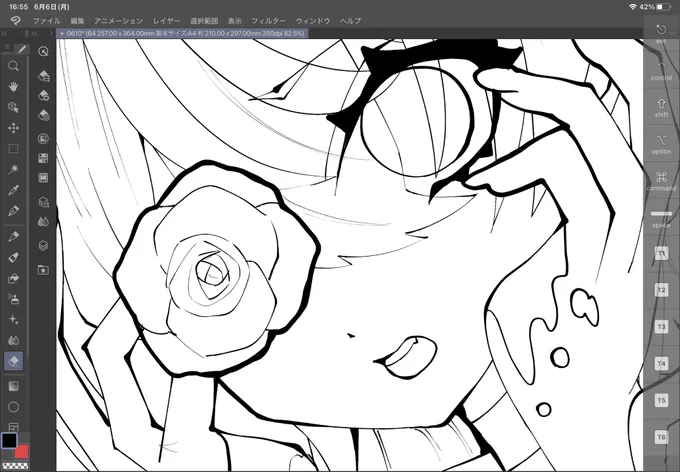Select the Zoom magnifier tool
The image size is (680, 472).
[x=13, y=66]
